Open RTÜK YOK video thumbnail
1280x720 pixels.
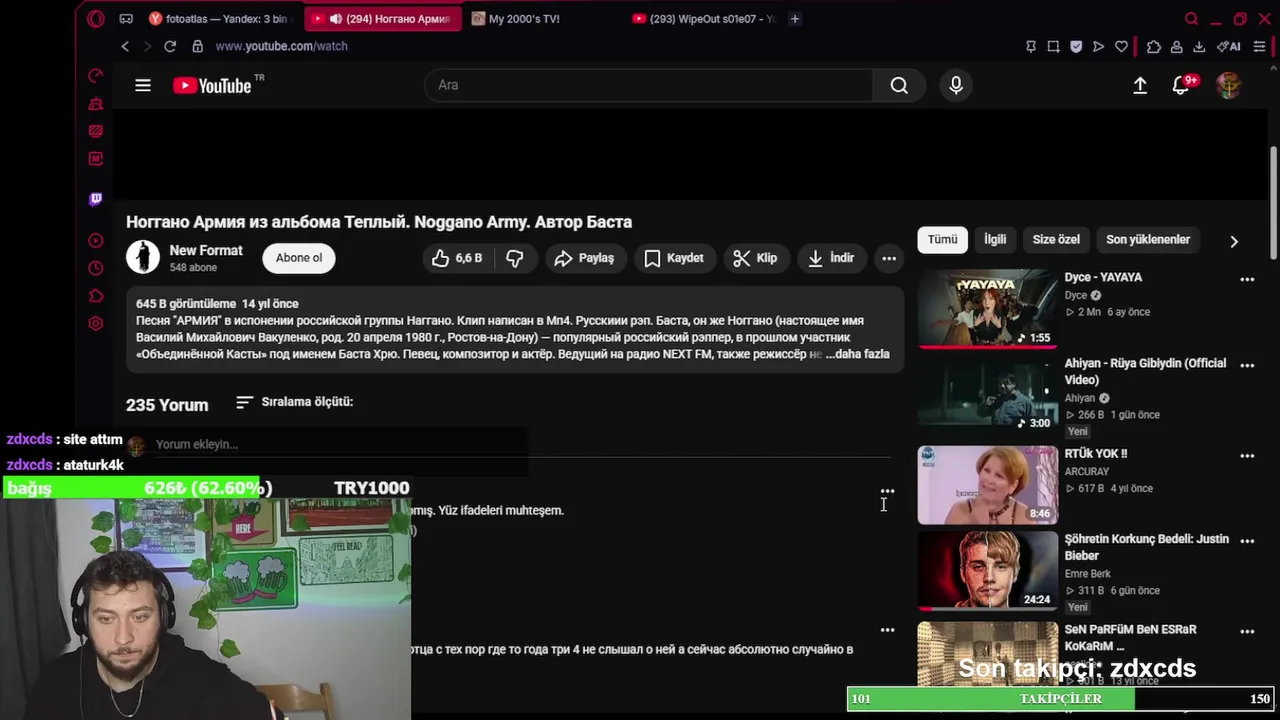(988, 485)
